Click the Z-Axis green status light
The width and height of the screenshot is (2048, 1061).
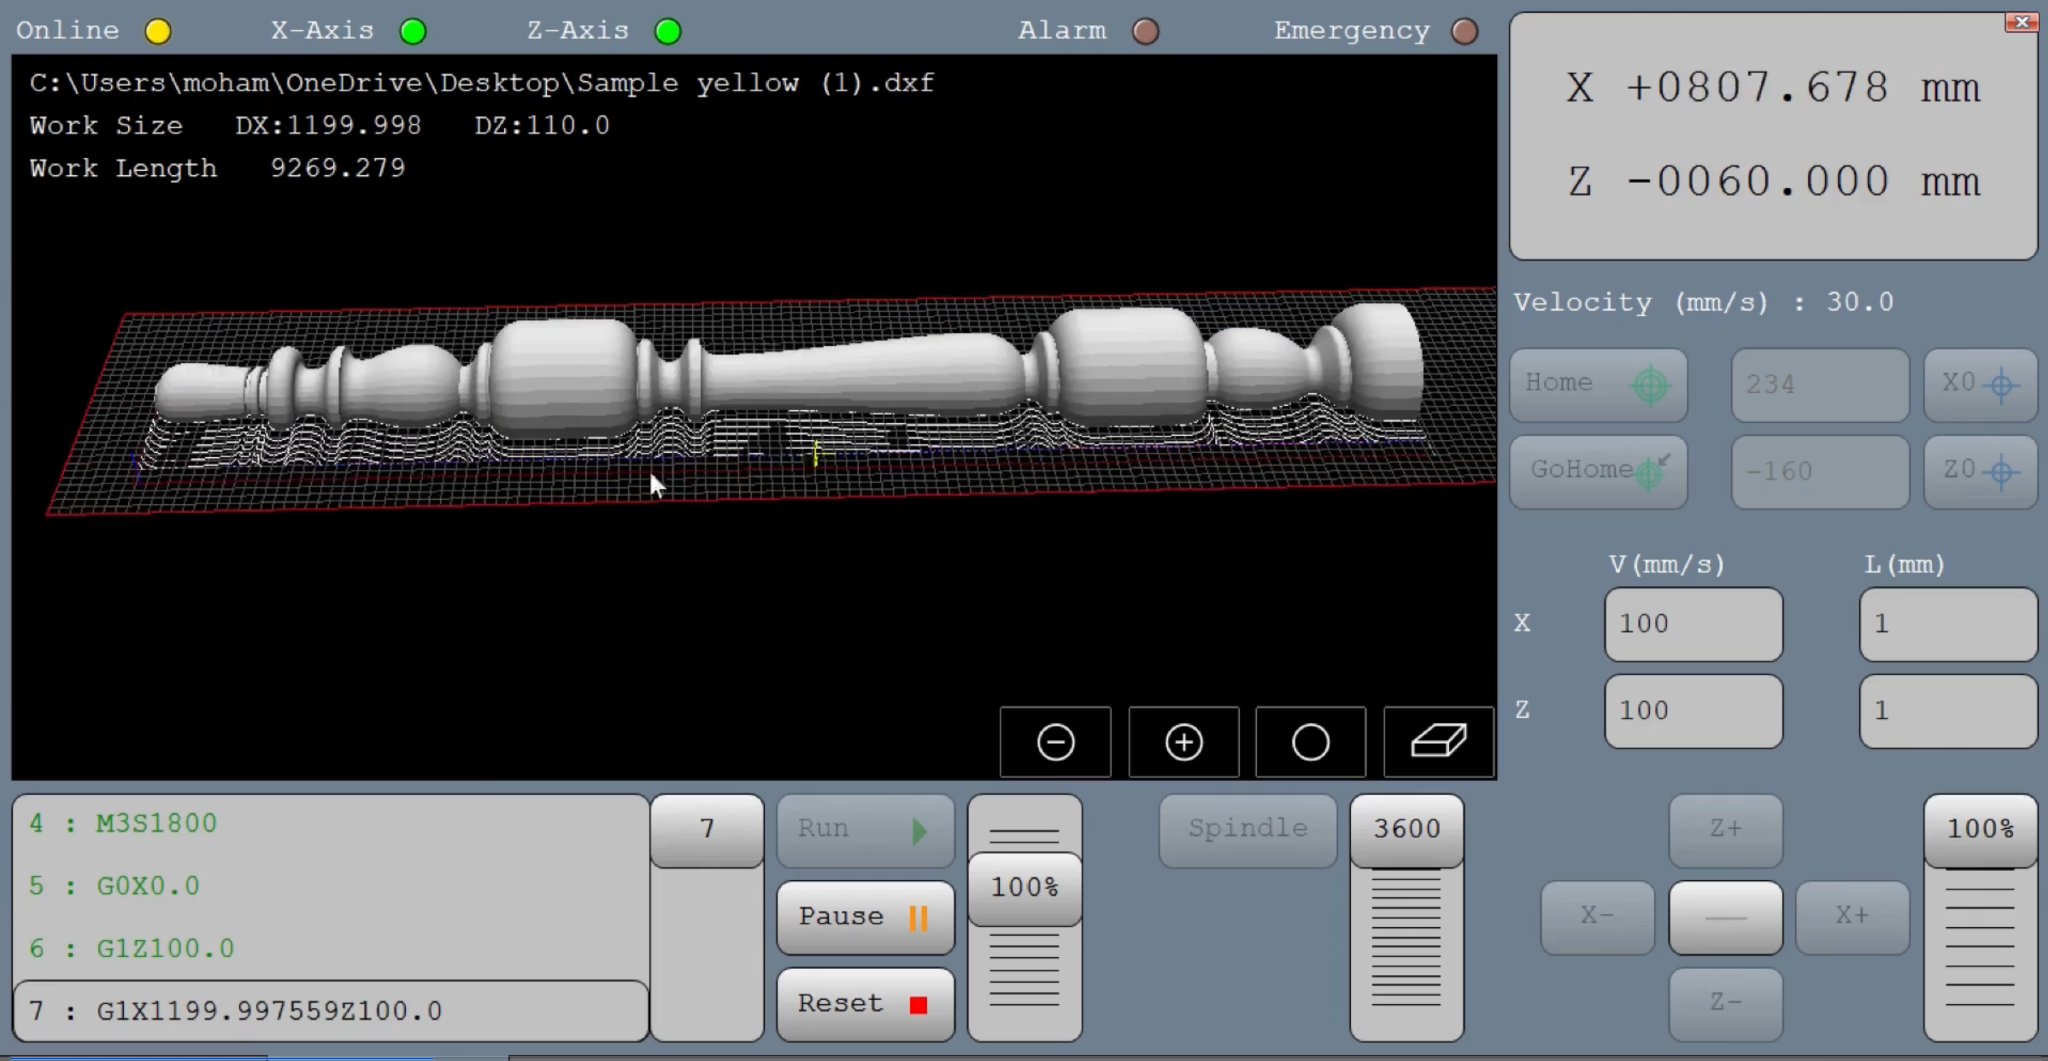(x=668, y=32)
